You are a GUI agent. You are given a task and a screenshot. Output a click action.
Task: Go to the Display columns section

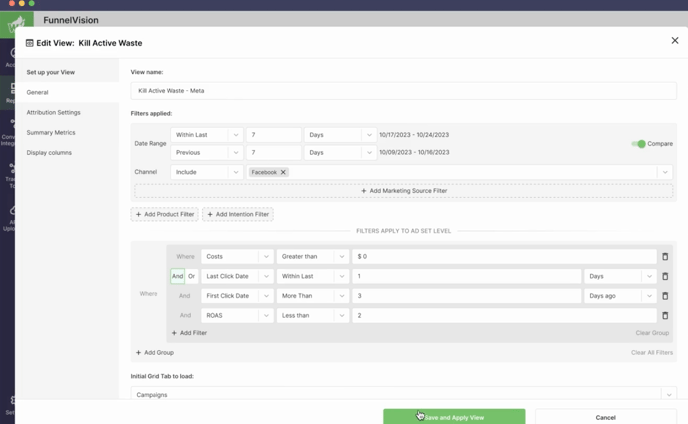[x=49, y=153]
